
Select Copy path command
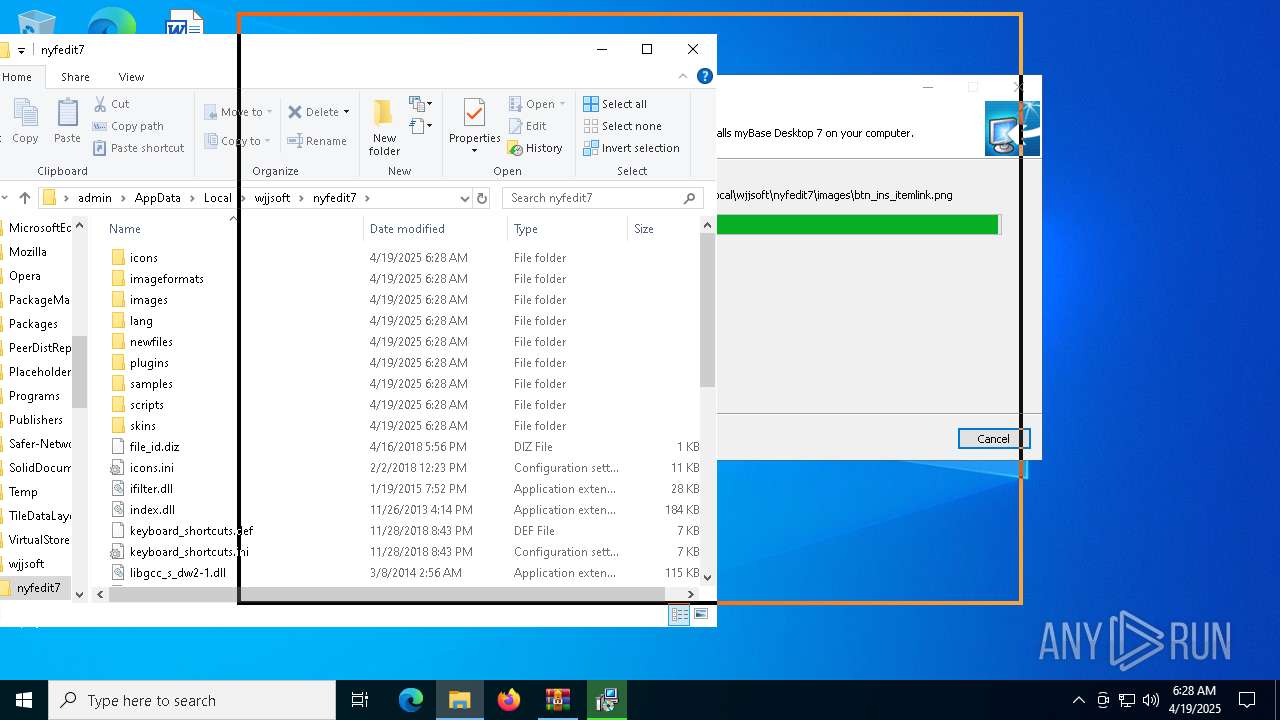128,126
